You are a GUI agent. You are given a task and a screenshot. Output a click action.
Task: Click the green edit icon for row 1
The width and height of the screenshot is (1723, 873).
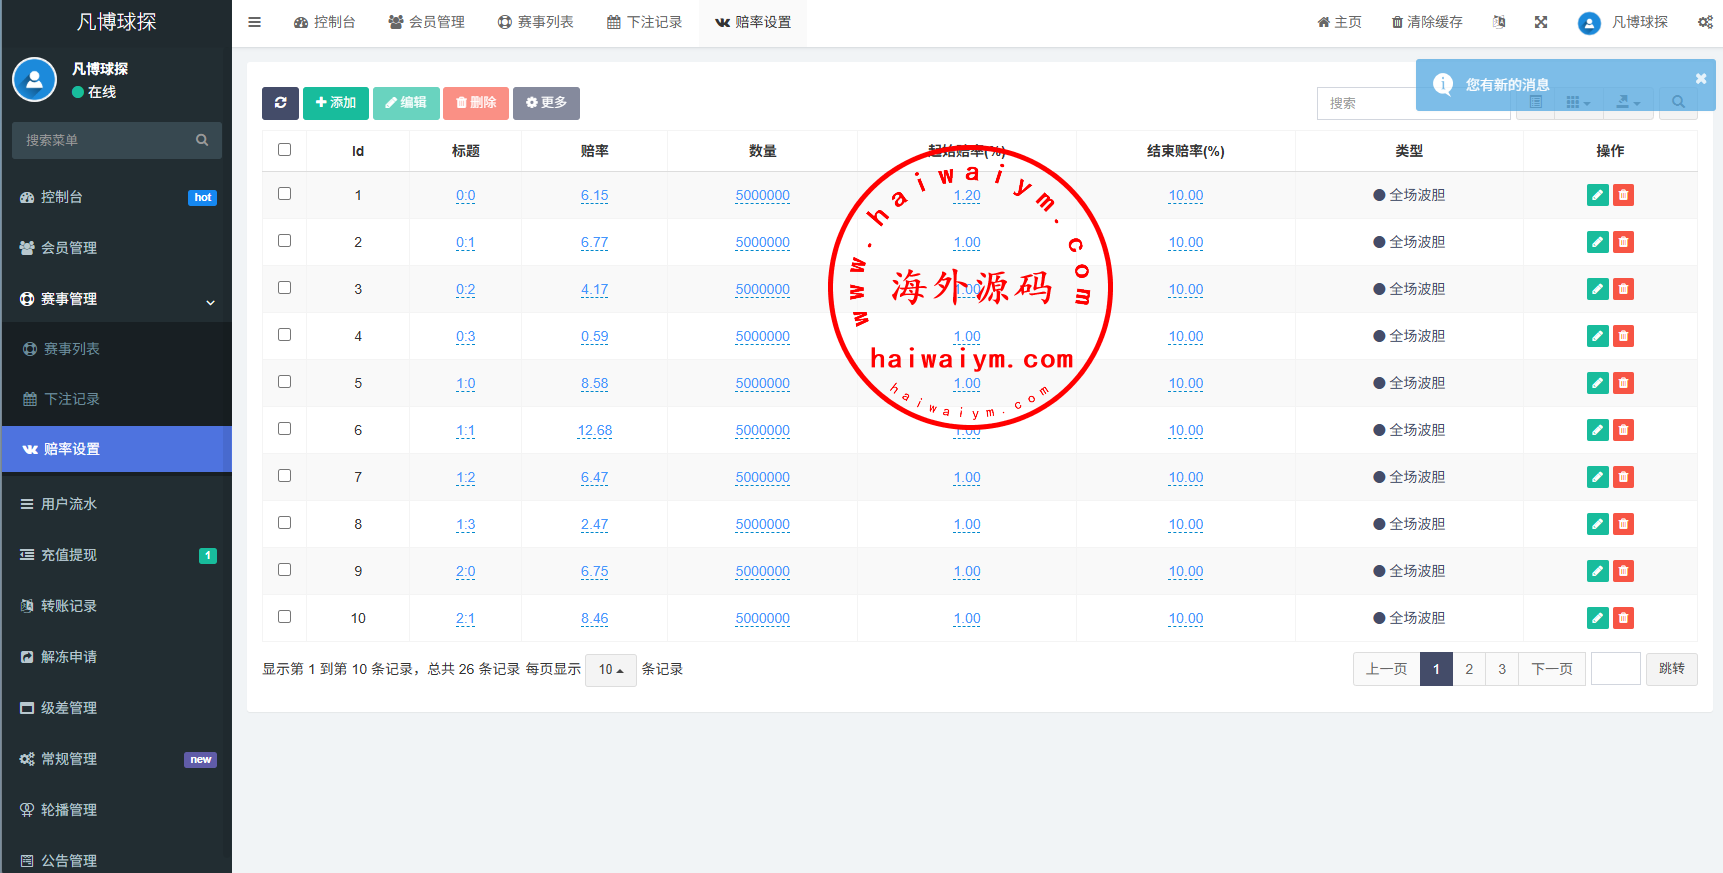tap(1597, 196)
